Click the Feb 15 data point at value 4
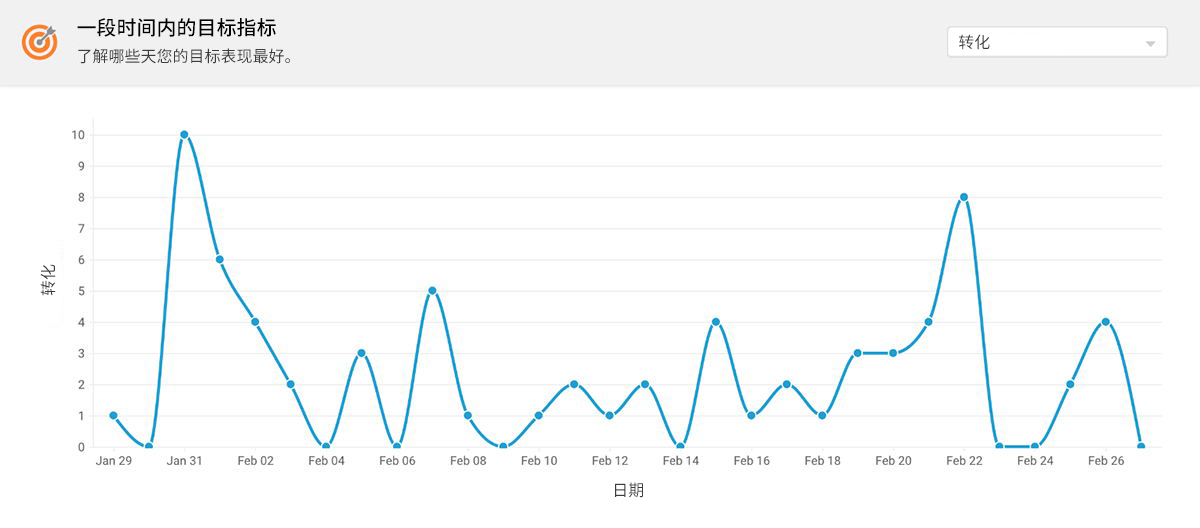 click(716, 322)
